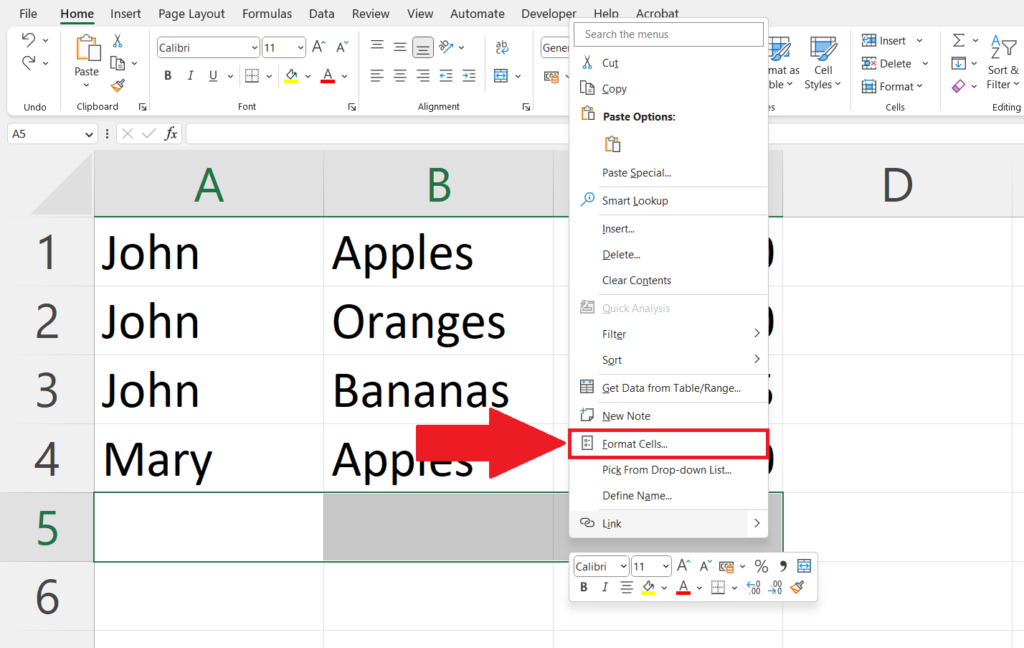1024x648 pixels.
Task: Click the ribbon Increase Font Size icon
Action: (x=318, y=47)
